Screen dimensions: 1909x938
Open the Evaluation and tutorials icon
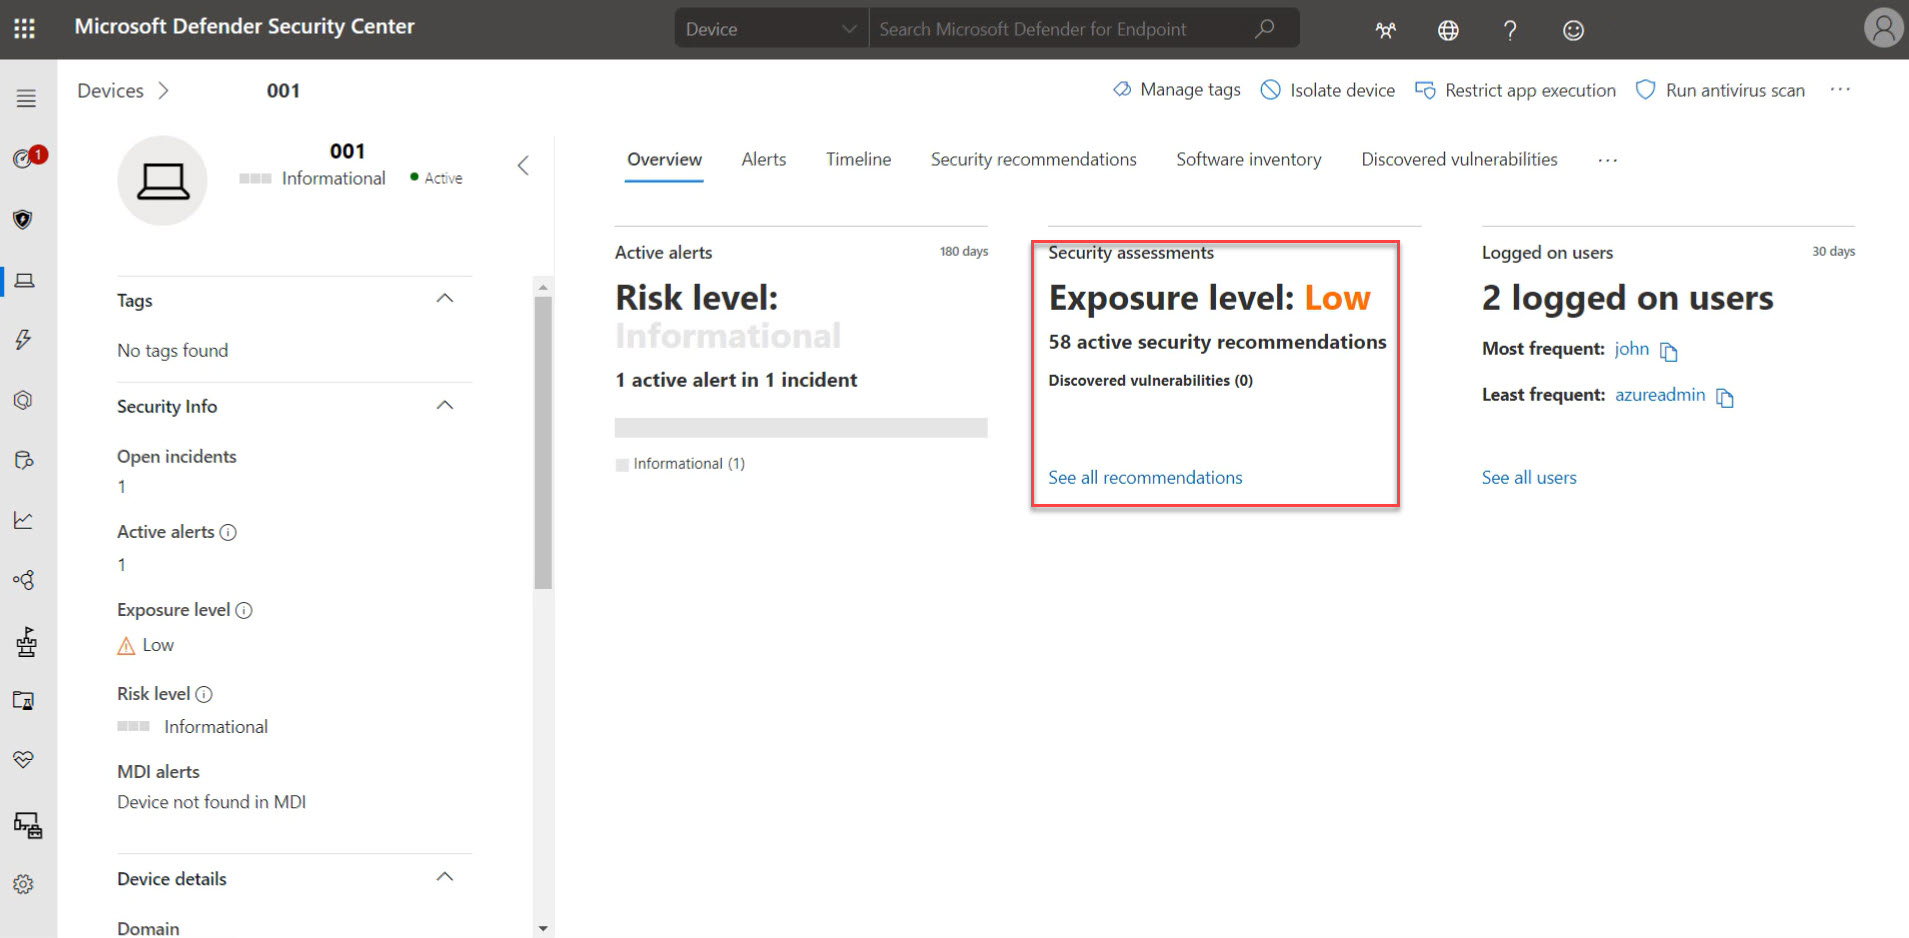point(24,700)
